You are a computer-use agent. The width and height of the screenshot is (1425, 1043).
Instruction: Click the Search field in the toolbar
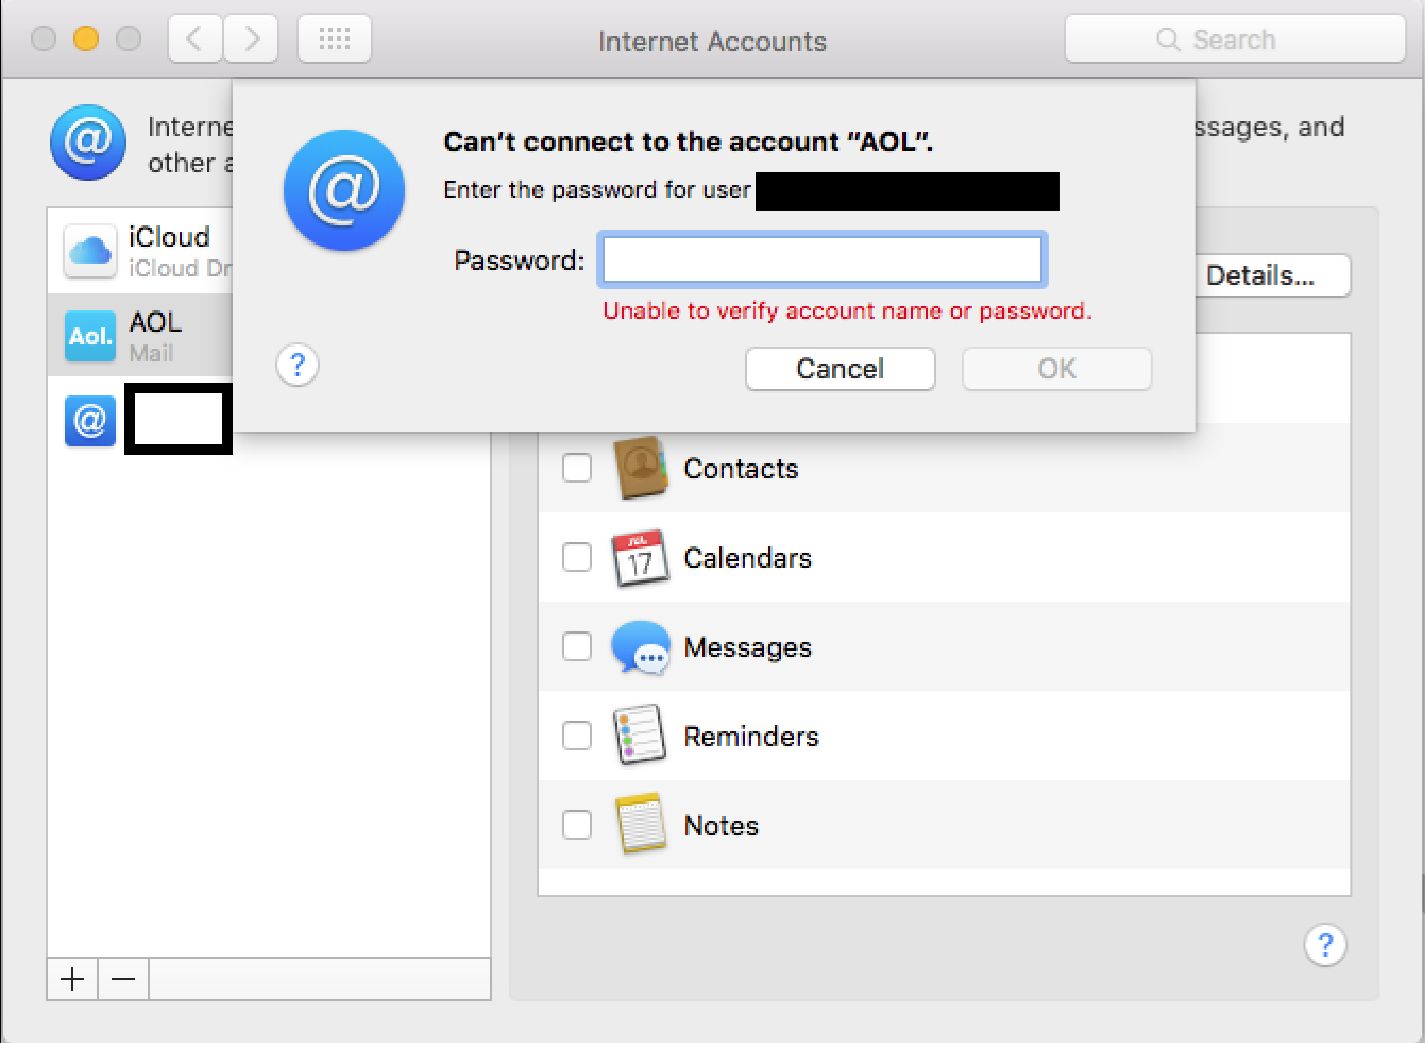tap(1235, 39)
